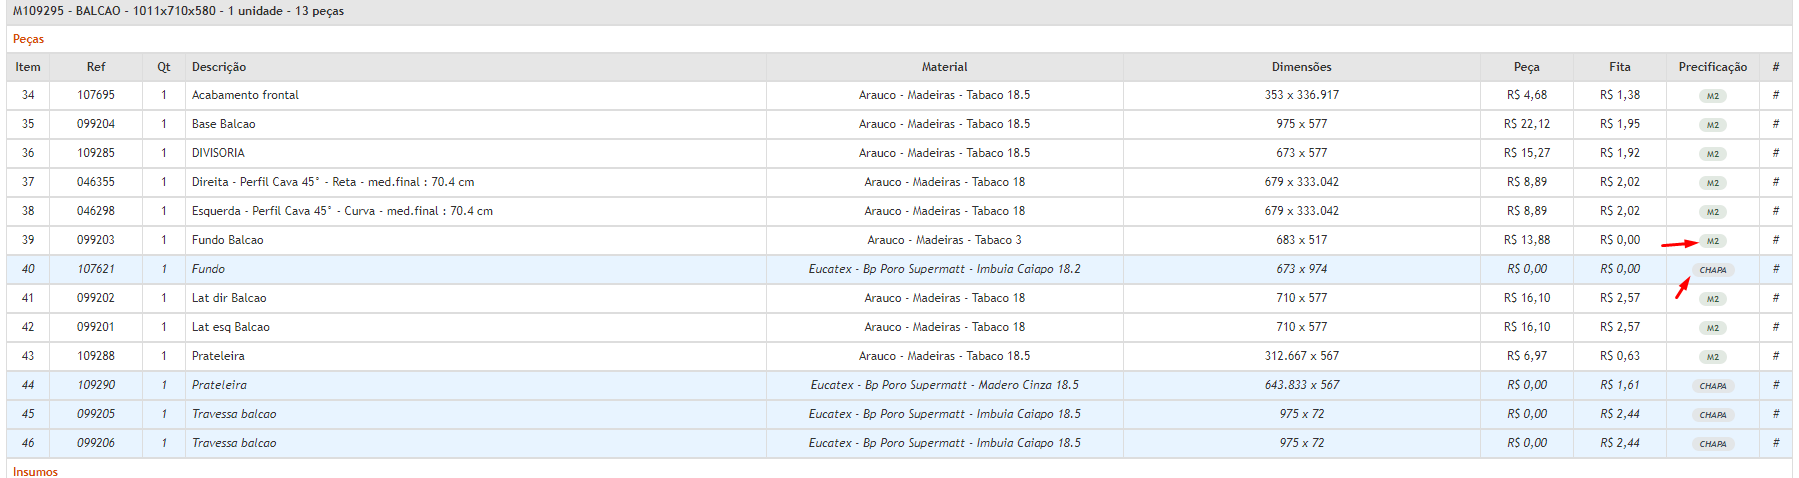Image resolution: width=1799 pixels, height=478 pixels.
Task: Click the M2 badge on Fundo Balcao row
Action: 1712,241
